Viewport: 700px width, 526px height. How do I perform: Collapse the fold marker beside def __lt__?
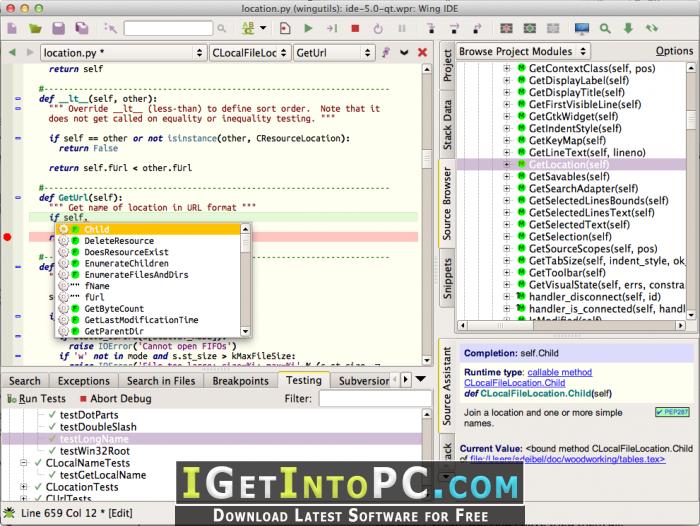click(x=18, y=98)
